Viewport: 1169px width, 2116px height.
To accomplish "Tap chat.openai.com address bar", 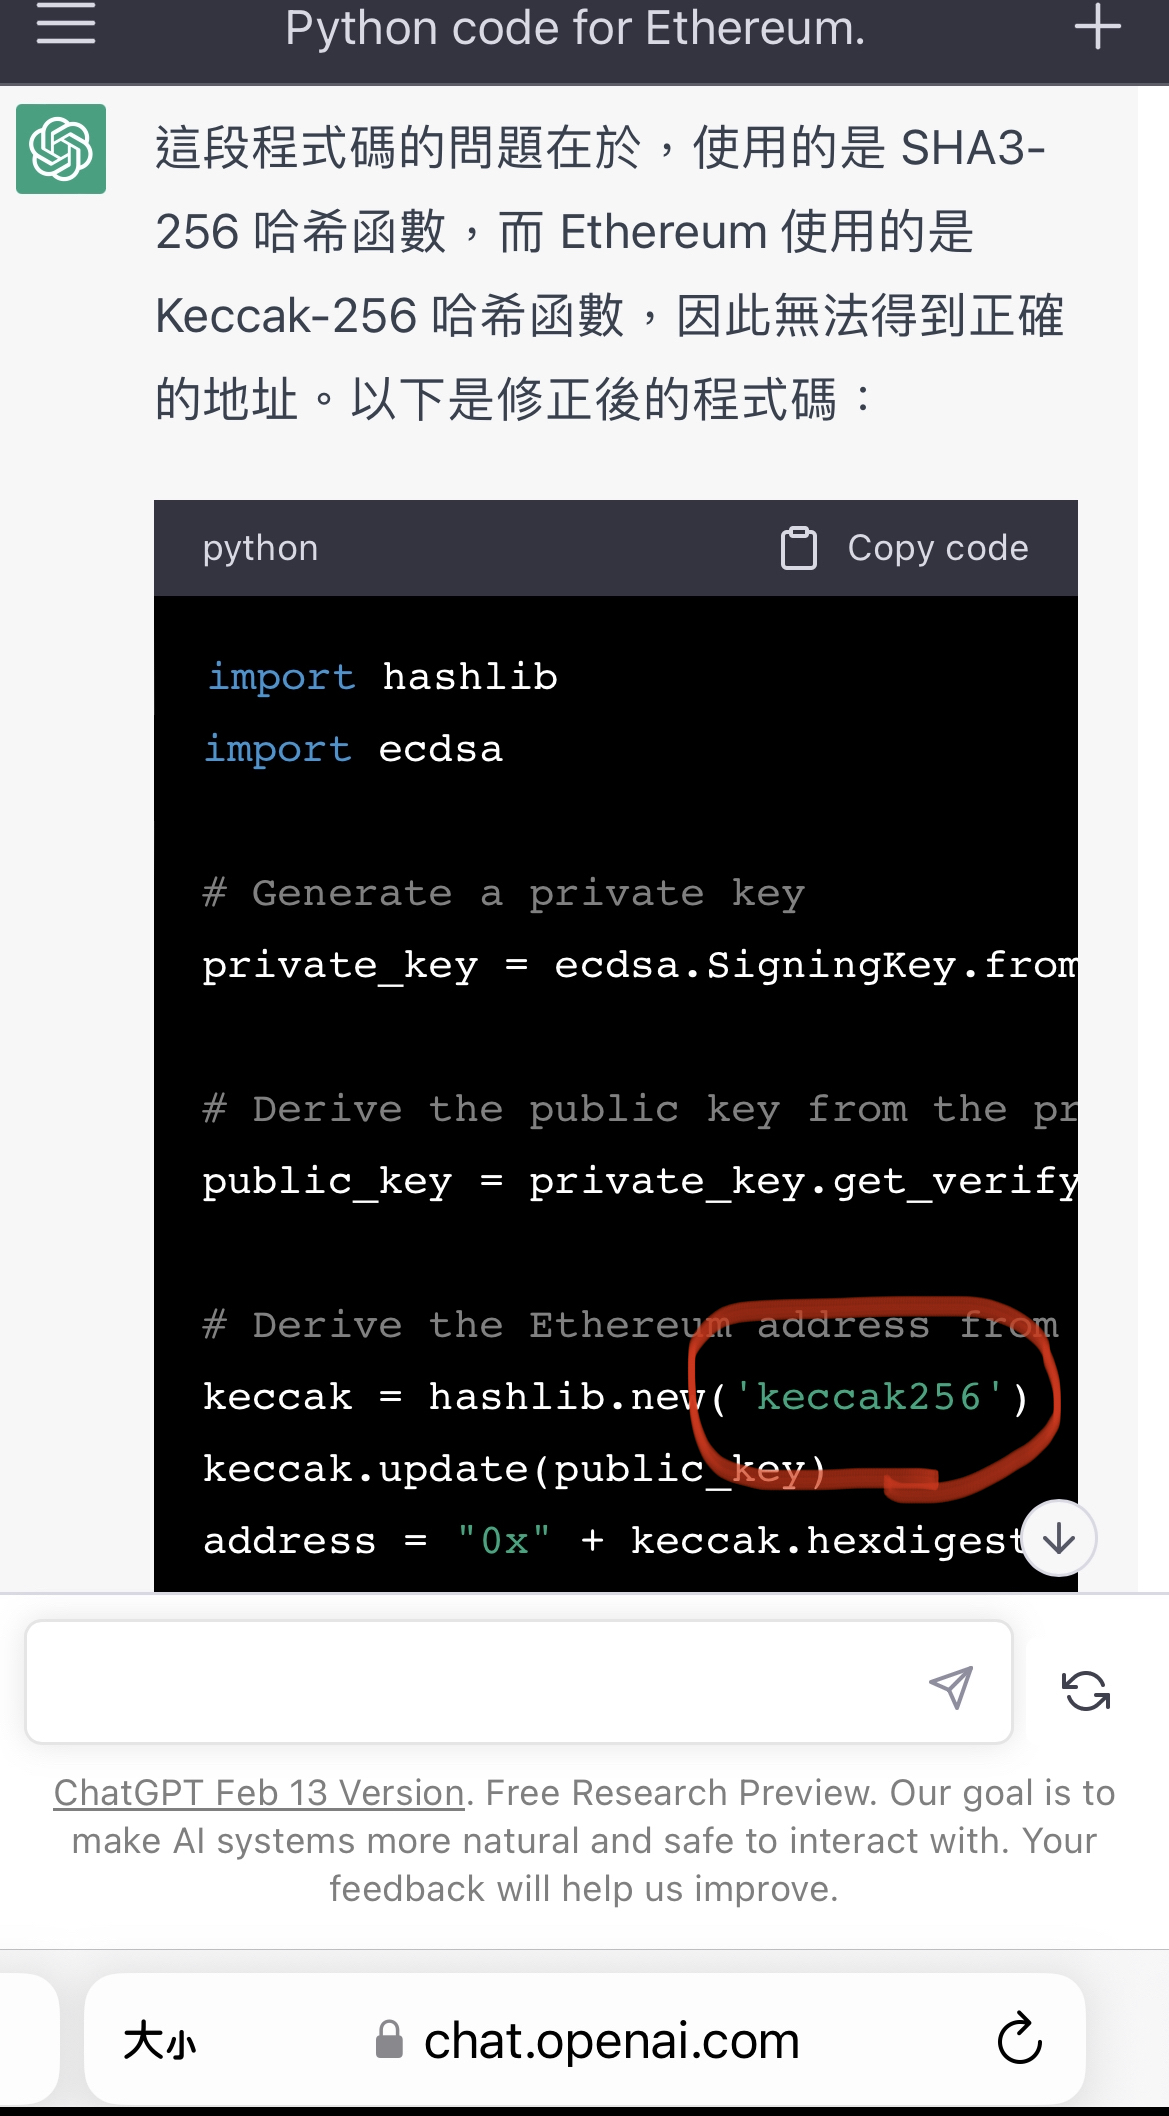I will click(x=585, y=2039).
